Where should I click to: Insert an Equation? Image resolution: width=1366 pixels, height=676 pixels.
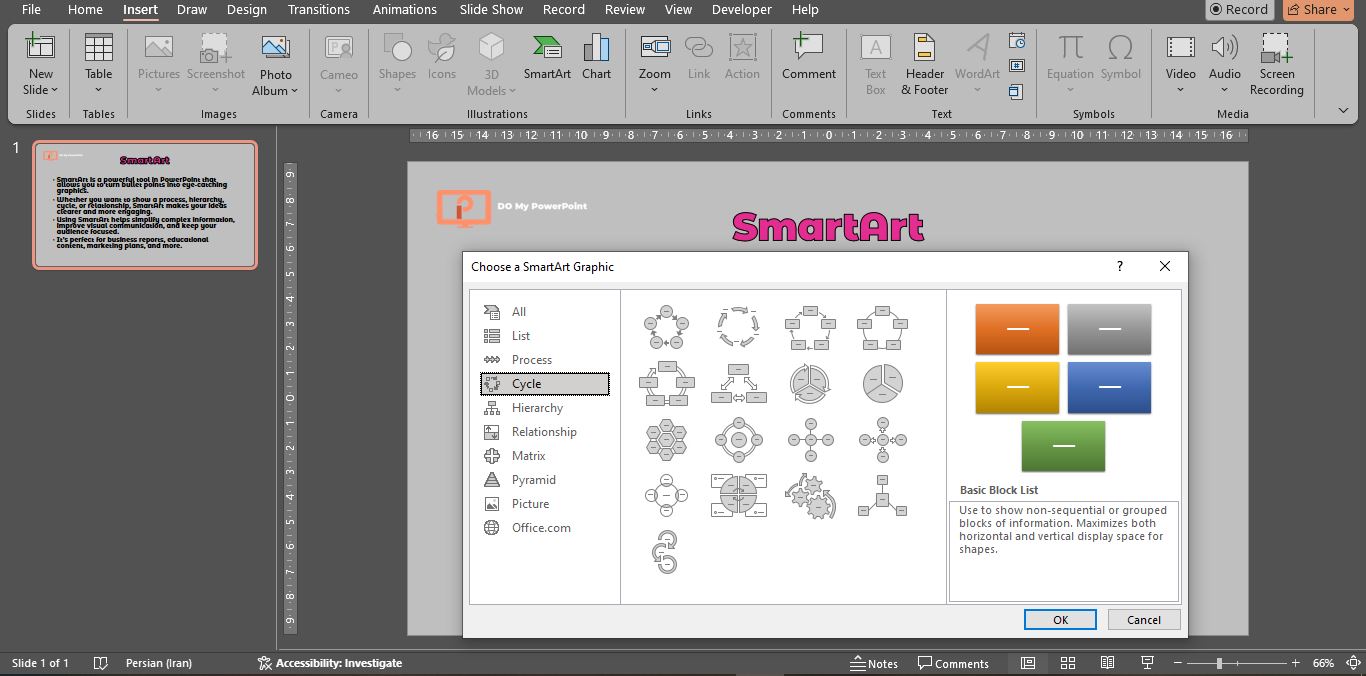[x=1069, y=60]
